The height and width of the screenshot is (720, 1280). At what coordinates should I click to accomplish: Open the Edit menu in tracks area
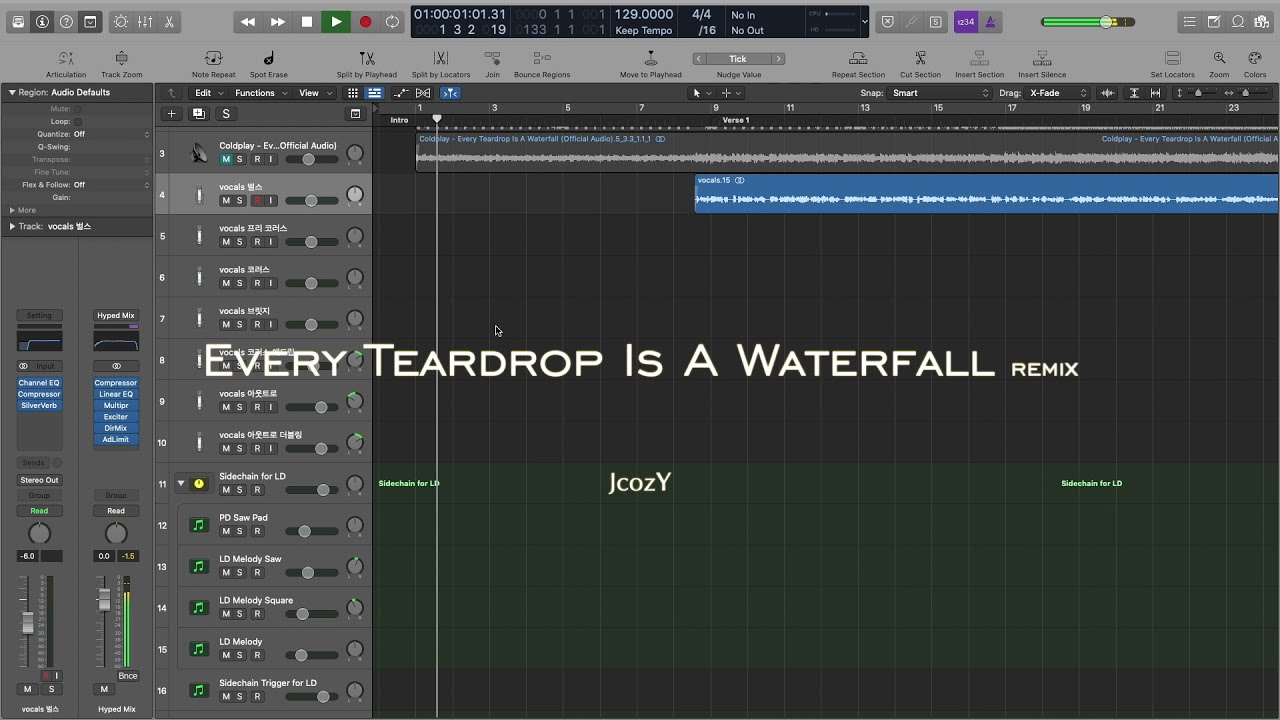tap(208, 93)
